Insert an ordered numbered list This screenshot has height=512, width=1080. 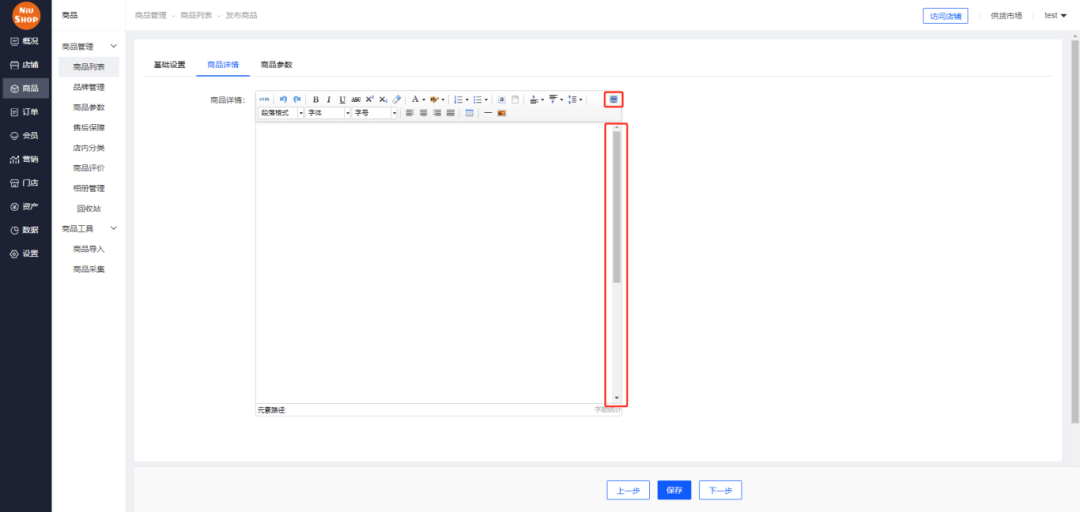coord(459,99)
